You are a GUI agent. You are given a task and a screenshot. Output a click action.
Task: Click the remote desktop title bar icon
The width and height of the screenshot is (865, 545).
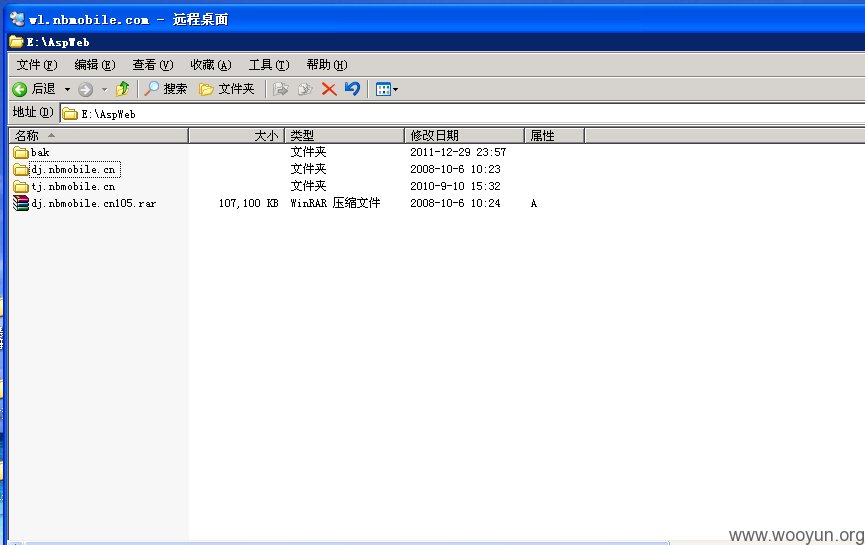[x=17, y=19]
